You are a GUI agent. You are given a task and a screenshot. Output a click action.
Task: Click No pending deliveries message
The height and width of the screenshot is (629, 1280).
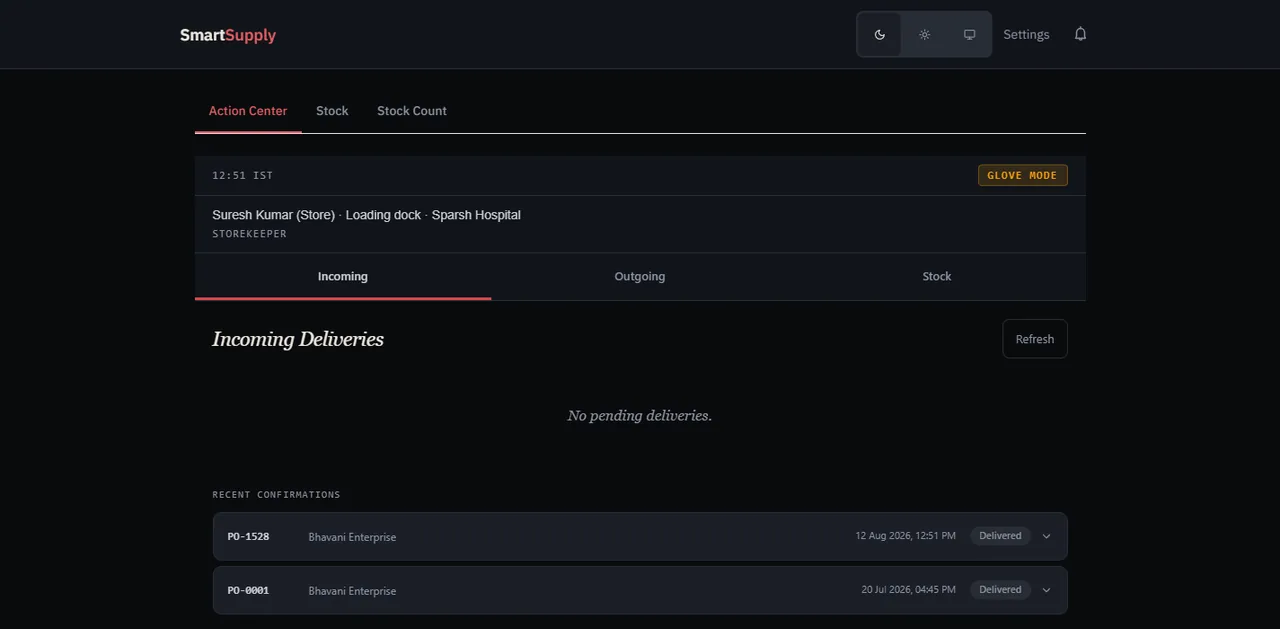coord(640,415)
